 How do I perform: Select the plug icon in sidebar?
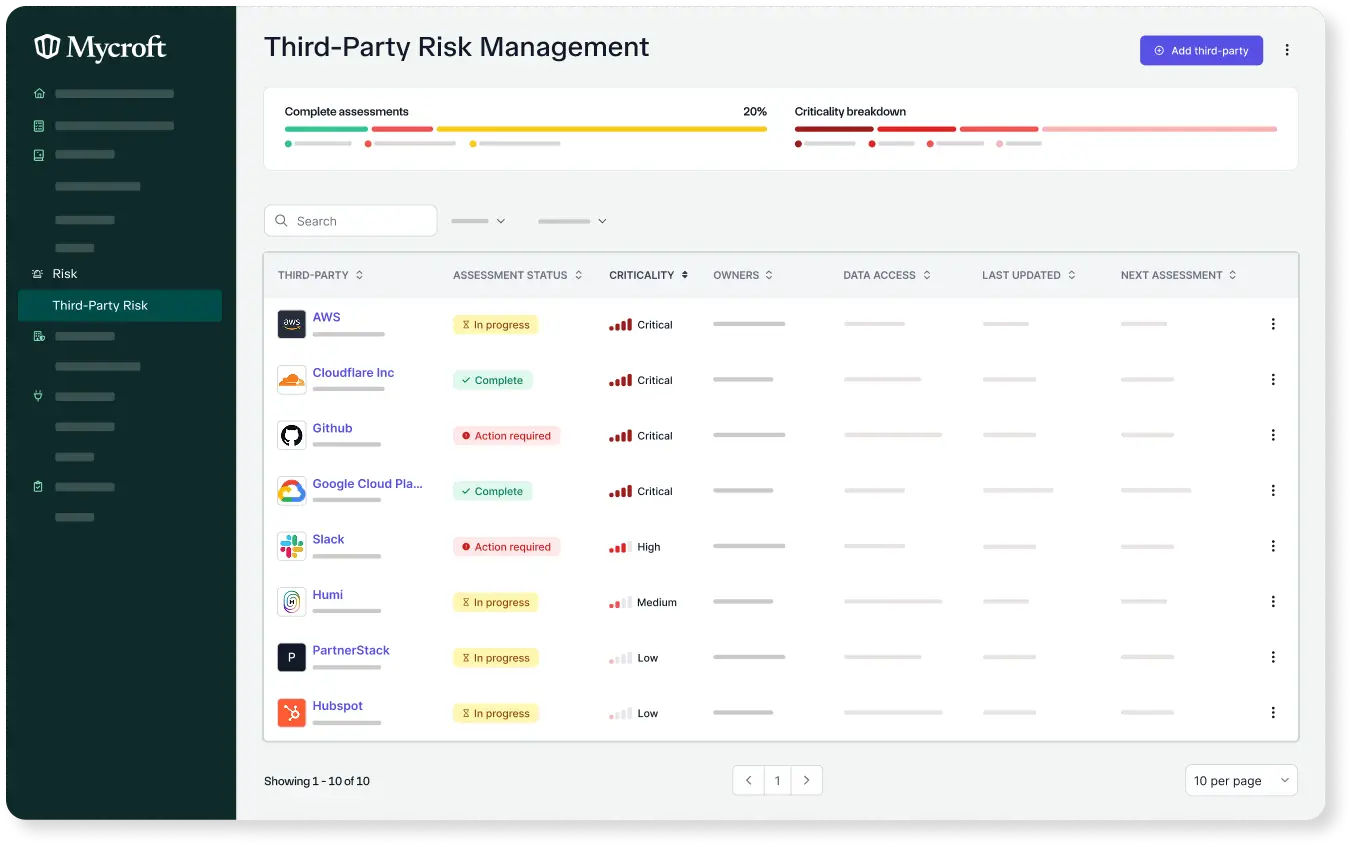(x=39, y=396)
